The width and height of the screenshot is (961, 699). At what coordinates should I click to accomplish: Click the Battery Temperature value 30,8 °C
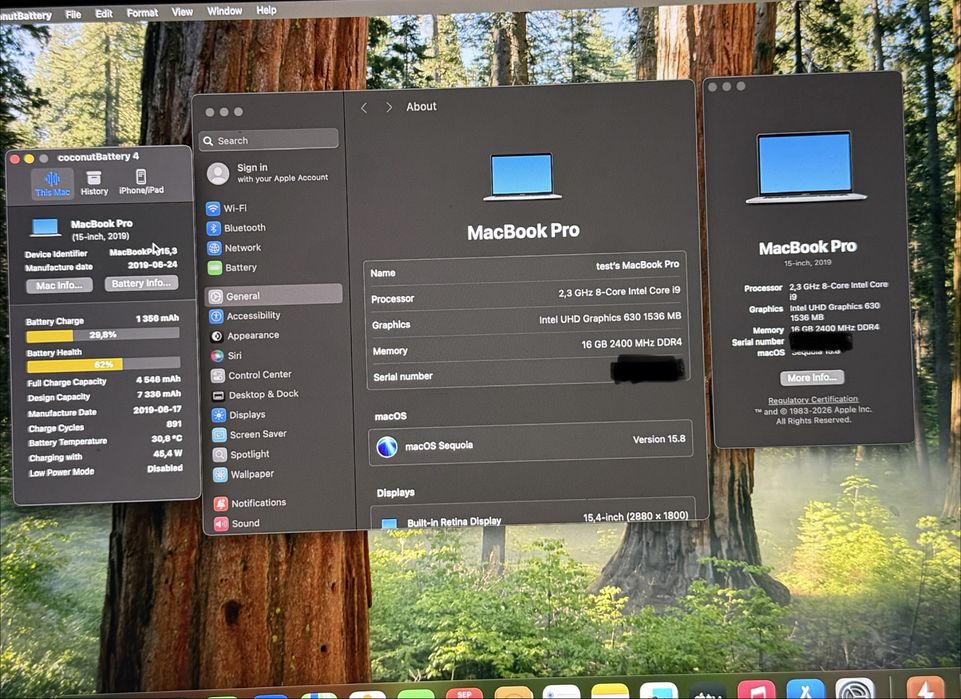pos(167,439)
